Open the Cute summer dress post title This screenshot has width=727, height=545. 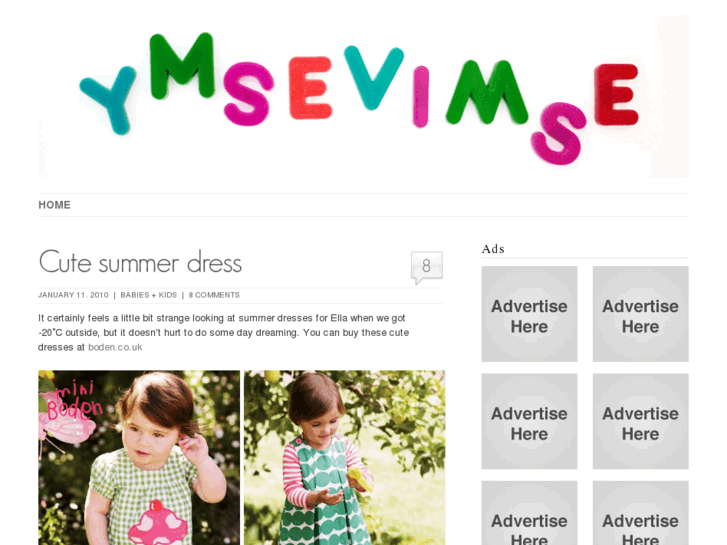(140, 263)
